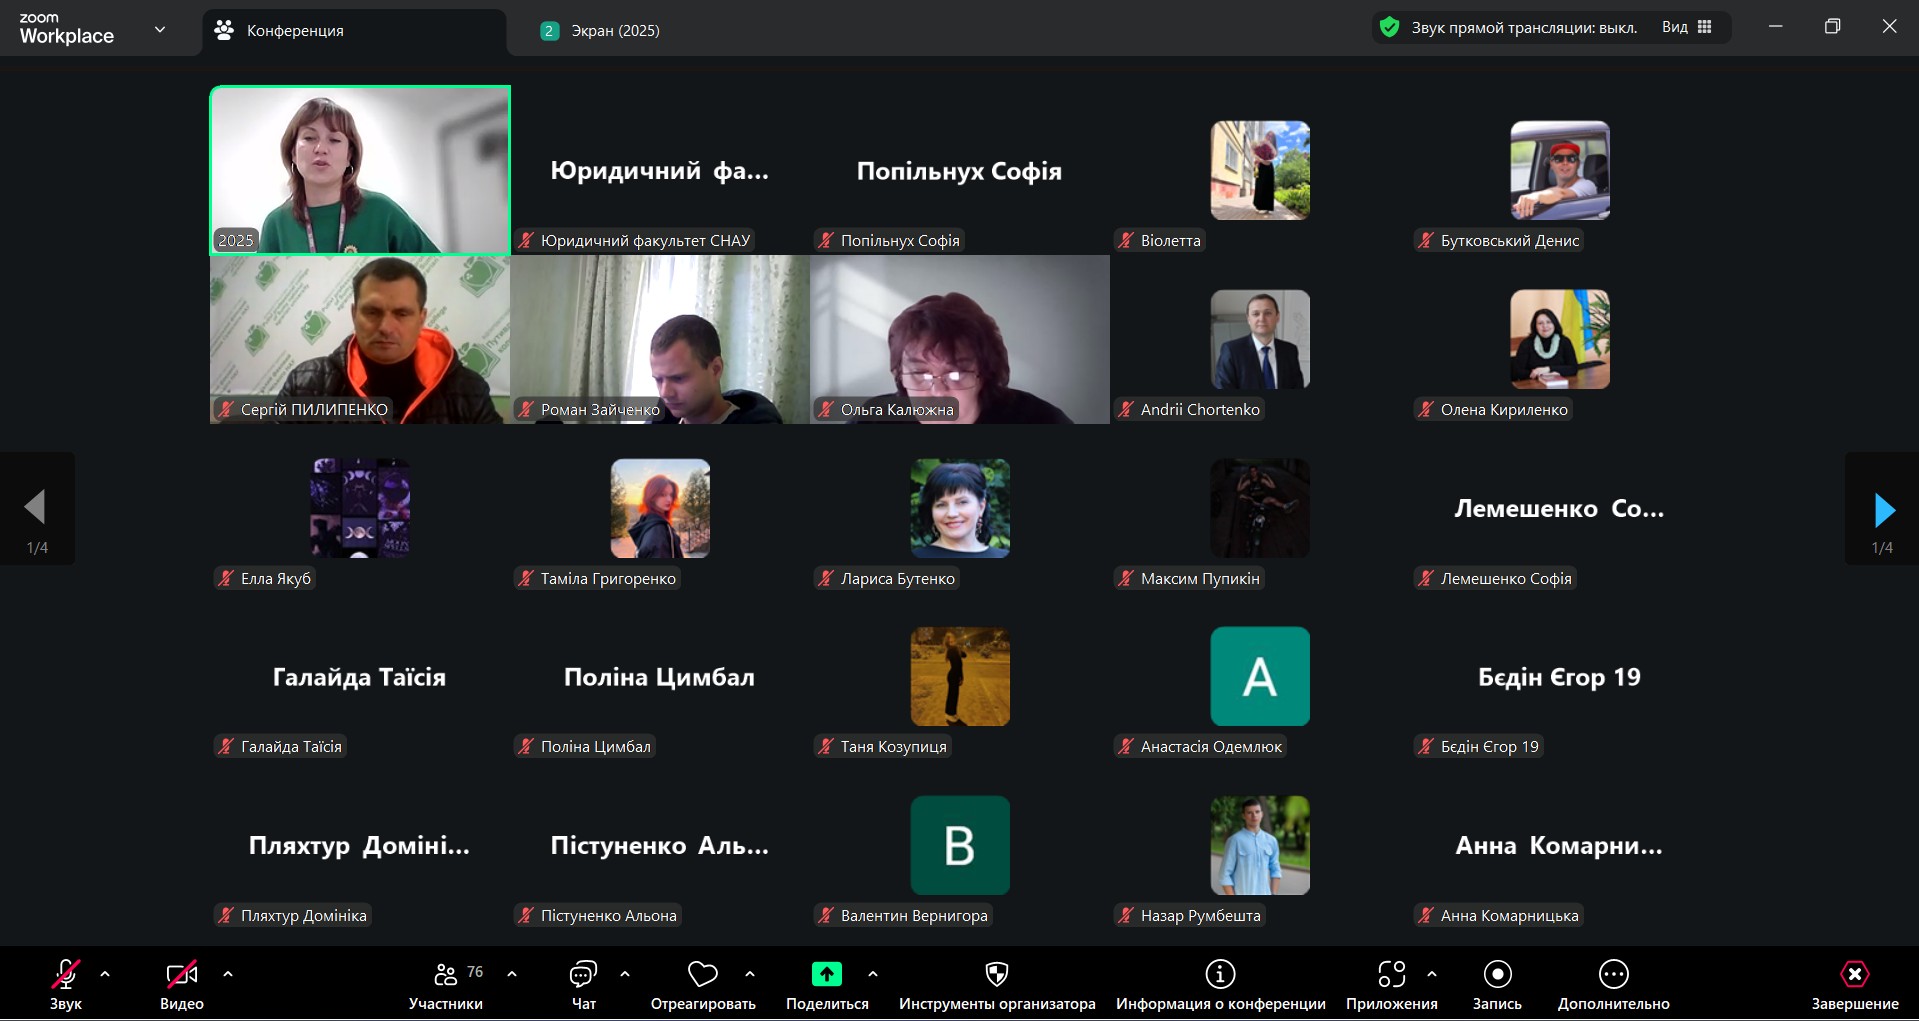The image size is (1919, 1021).
Task: Expand audio options arrow next to Звук
Action: tap(105, 974)
